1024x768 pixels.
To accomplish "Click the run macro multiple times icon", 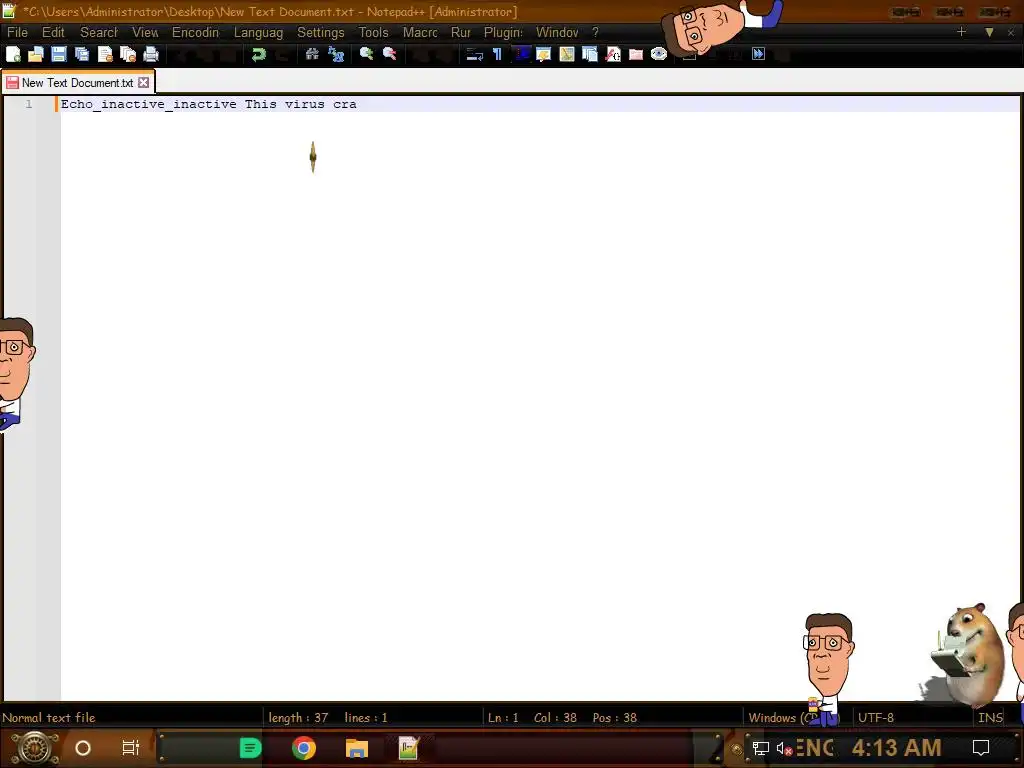I will click(758, 55).
